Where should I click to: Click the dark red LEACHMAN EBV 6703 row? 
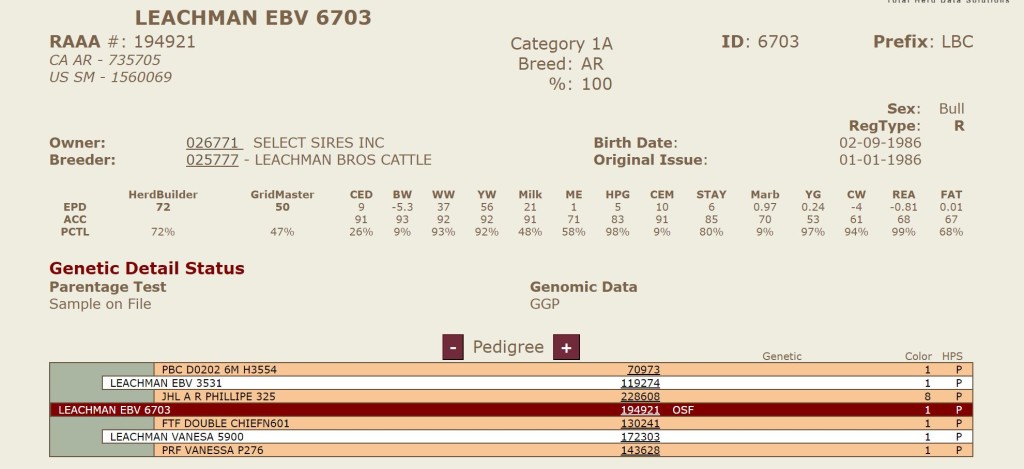pos(511,410)
